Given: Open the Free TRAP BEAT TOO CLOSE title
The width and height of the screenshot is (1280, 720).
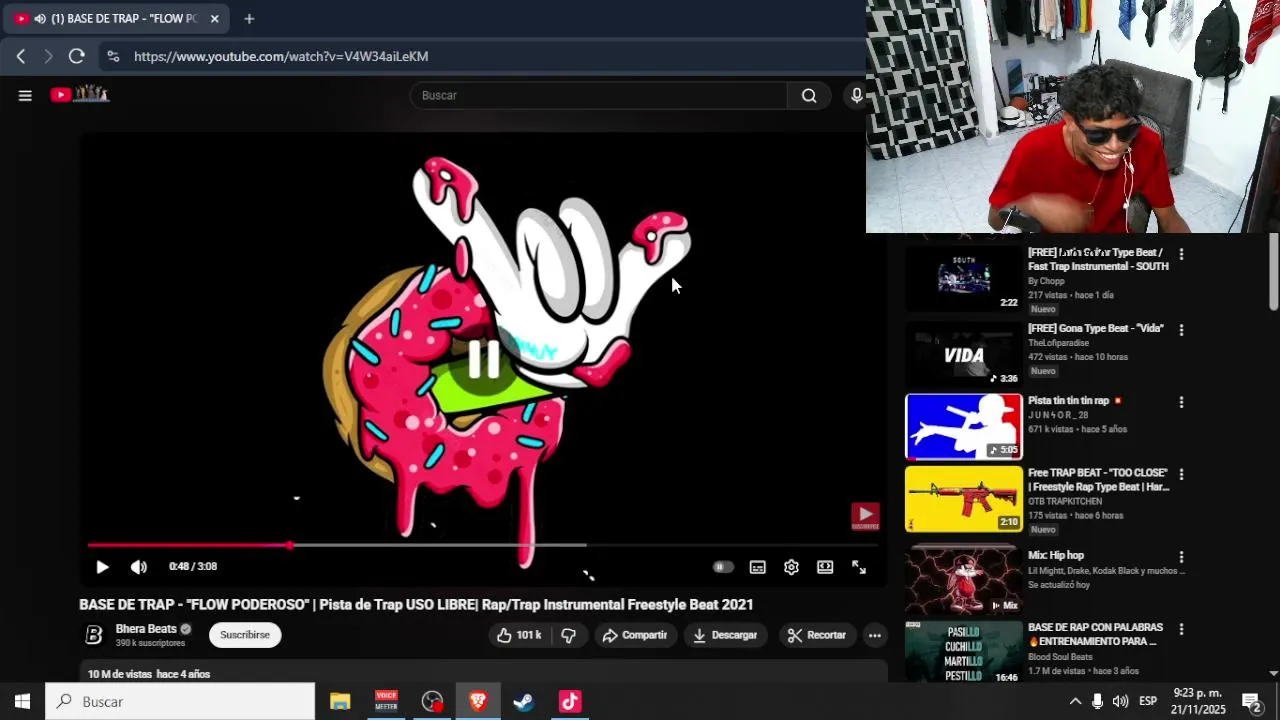Looking at the screenshot, I should click(1098, 479).
